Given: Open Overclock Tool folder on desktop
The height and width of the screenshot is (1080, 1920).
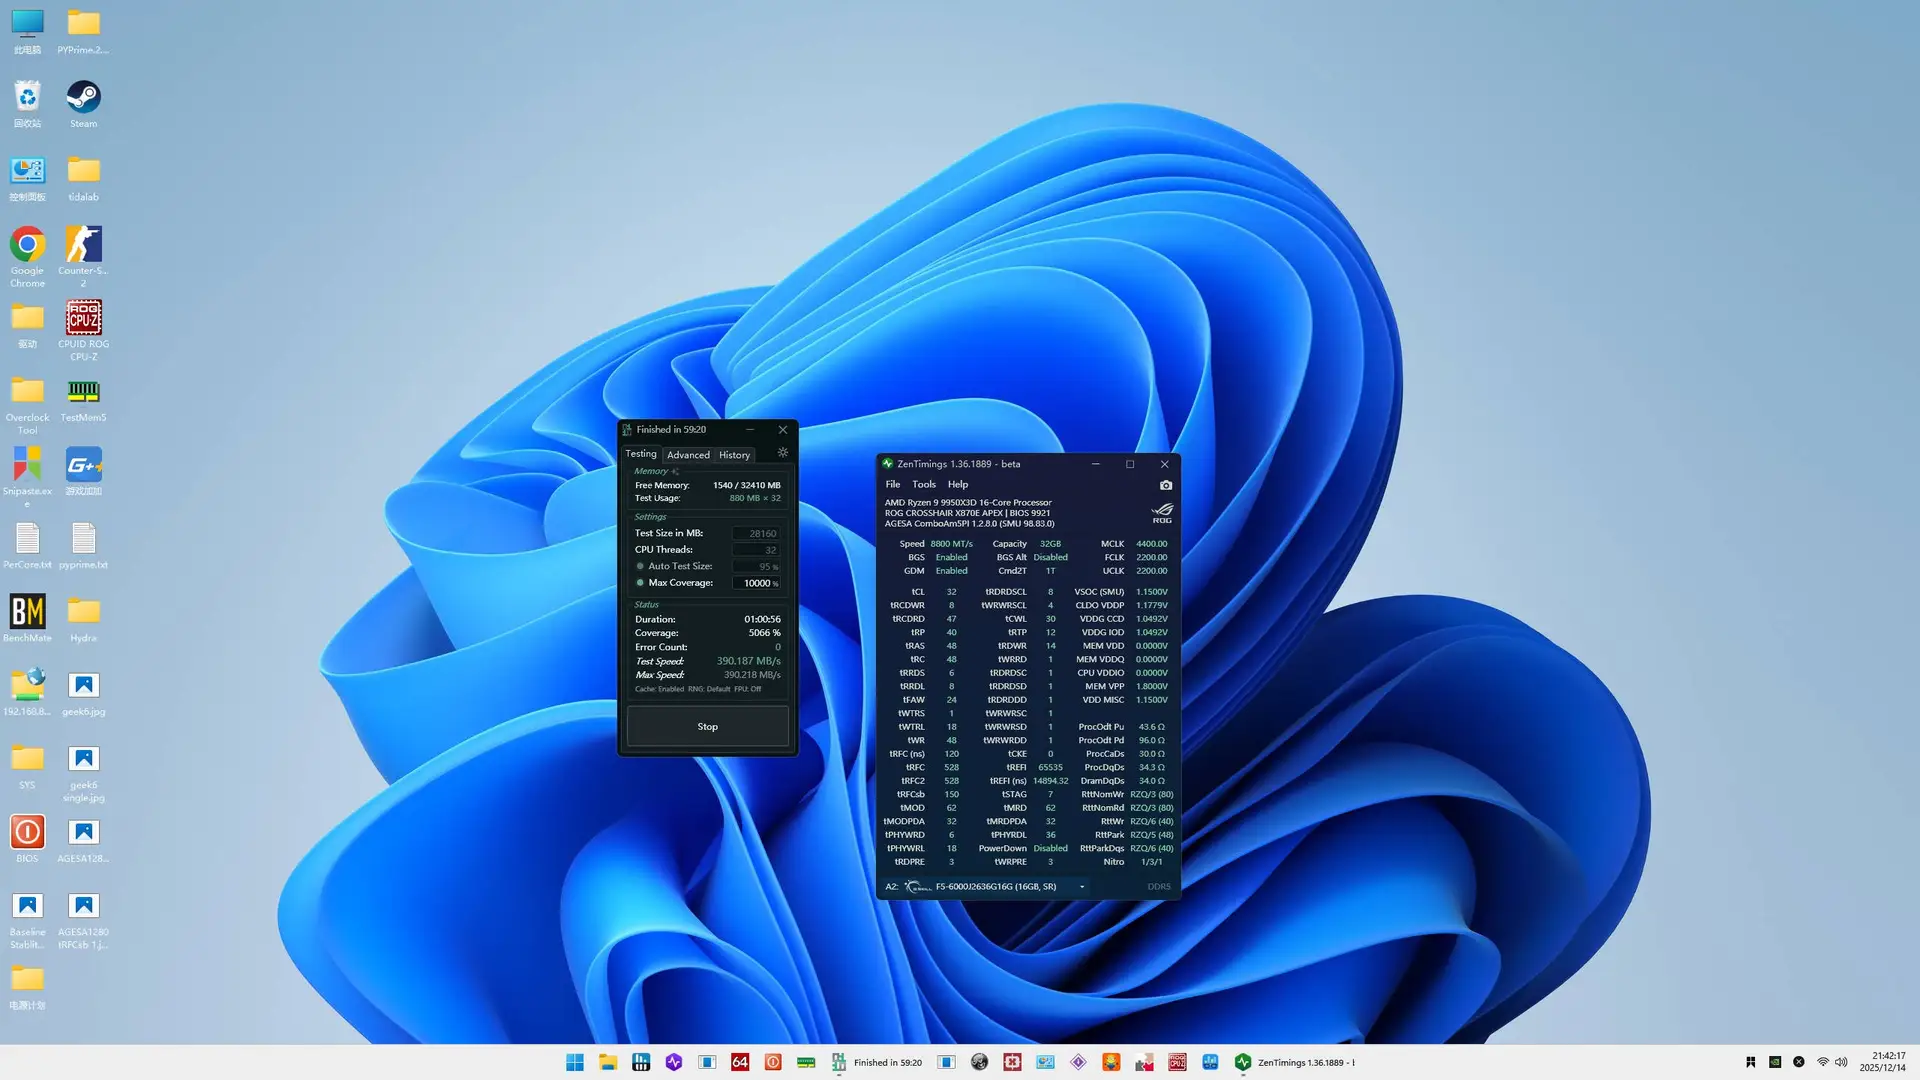Looking at the screenshot, I should pyautogui.click(x=27, y=404).
